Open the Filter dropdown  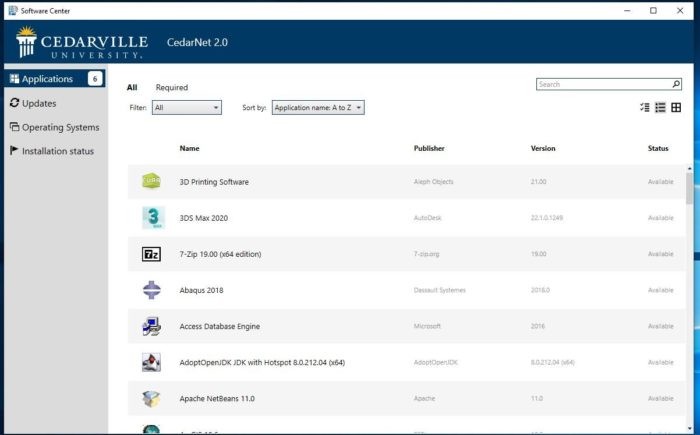point(187,108)
